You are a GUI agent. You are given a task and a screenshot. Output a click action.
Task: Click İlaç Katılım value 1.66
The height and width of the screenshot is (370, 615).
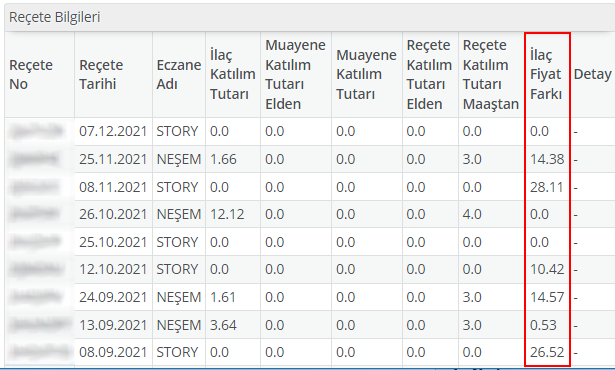pos(223,159)
